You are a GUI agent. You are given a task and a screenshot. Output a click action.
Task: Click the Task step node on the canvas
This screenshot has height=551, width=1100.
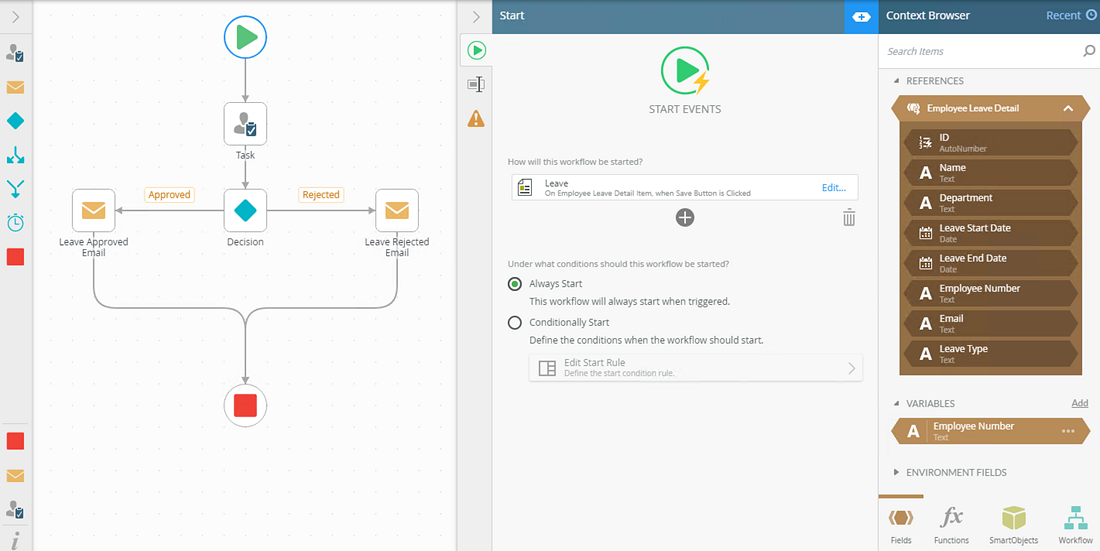coord(245,124)
